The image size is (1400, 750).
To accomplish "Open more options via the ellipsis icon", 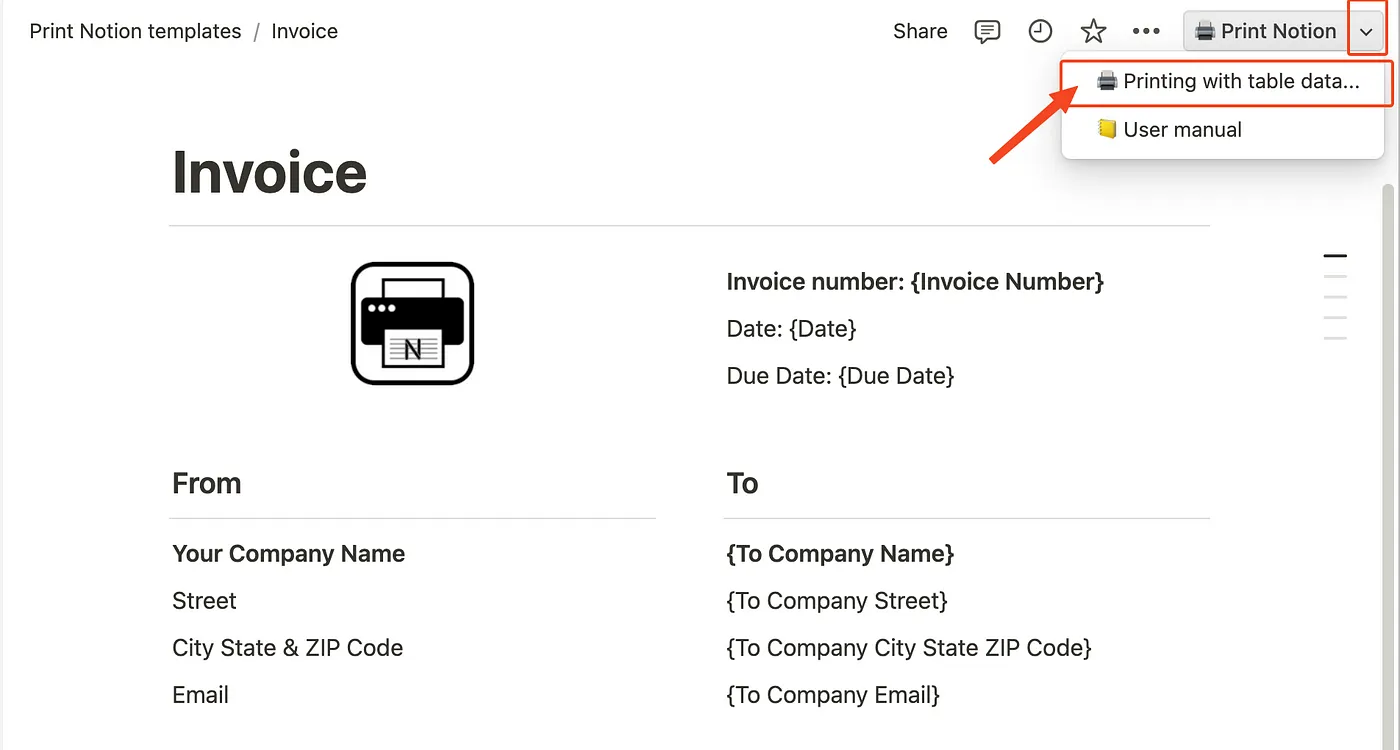I will point(1146,31).
